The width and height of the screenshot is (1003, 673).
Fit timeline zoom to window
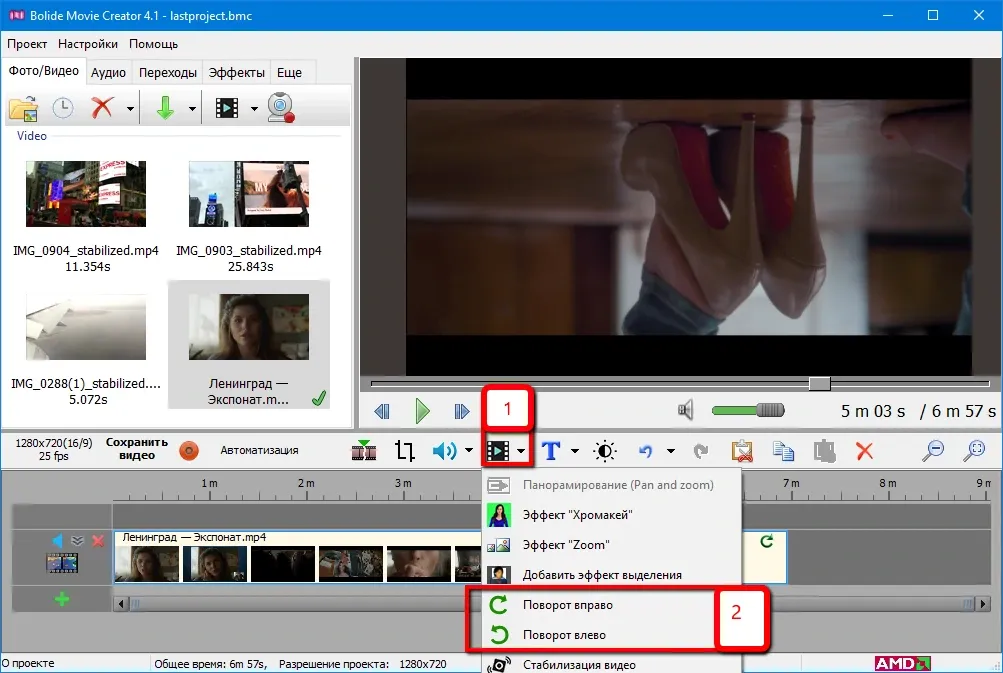[974, 450]
